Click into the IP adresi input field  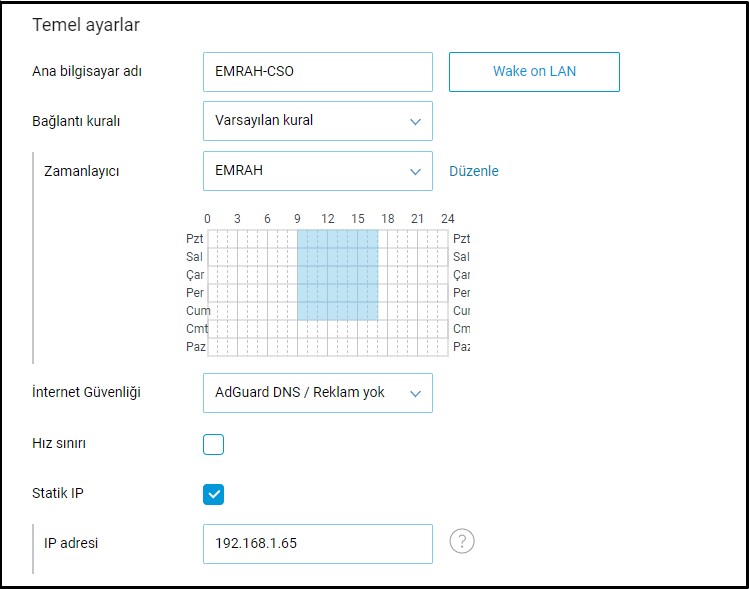(x=317, y=543)
